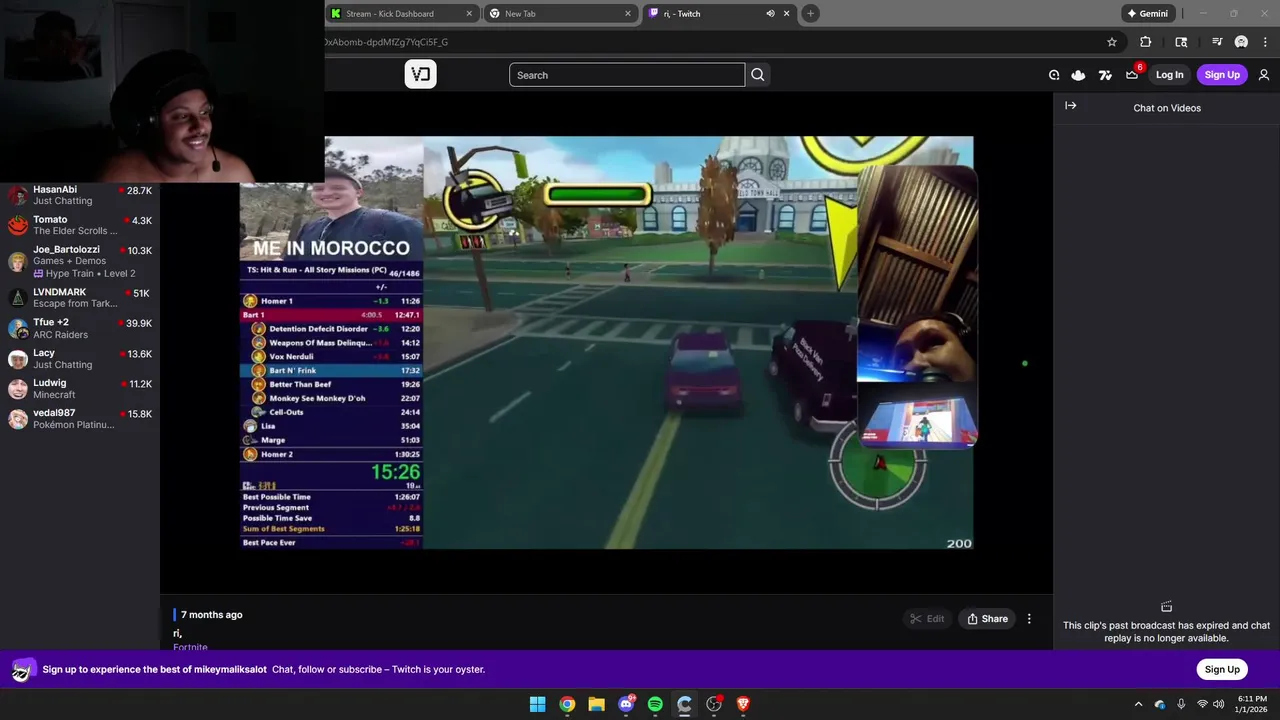Open a new browser tab with plus
The height and width of the screenshot is (720, 1280).
(810, 14)
